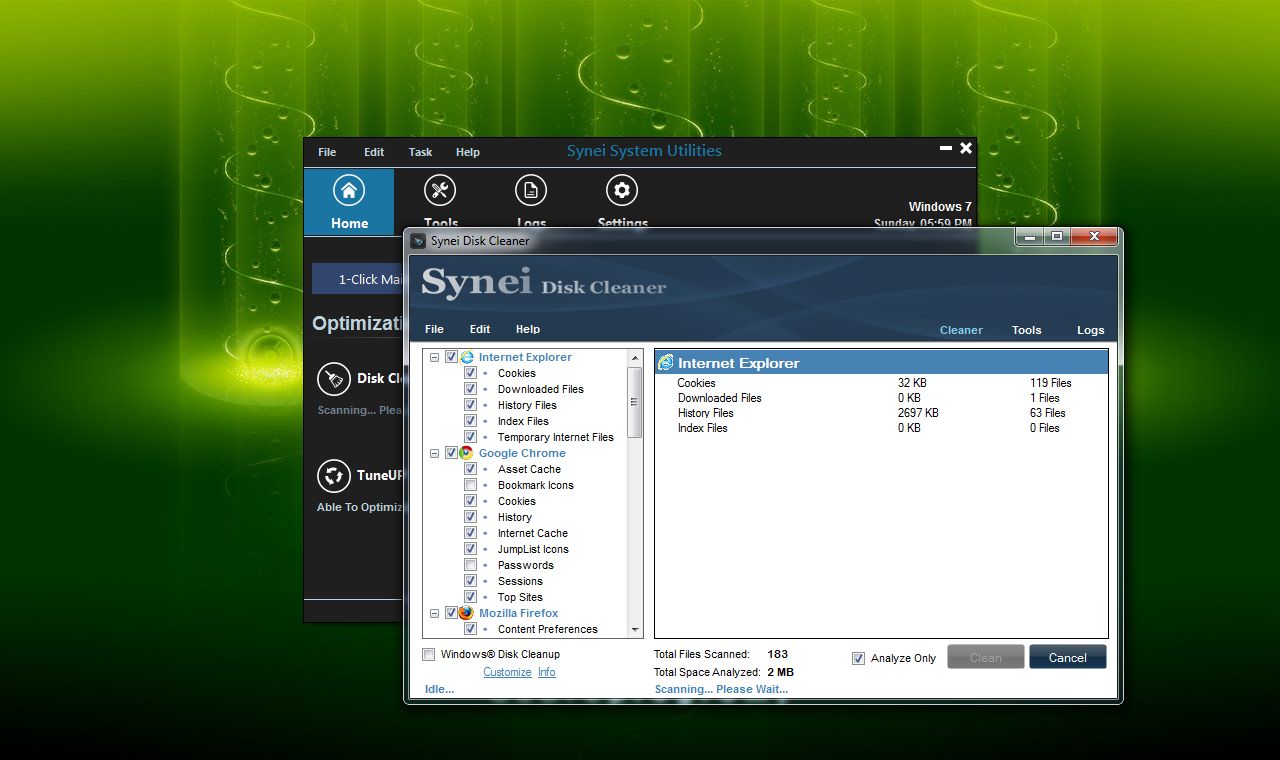The height and width of the screenshot is (760, 1280).
Task: Switch to the Logs tab in Disk Cleaner
Action: pos(1091,330)
